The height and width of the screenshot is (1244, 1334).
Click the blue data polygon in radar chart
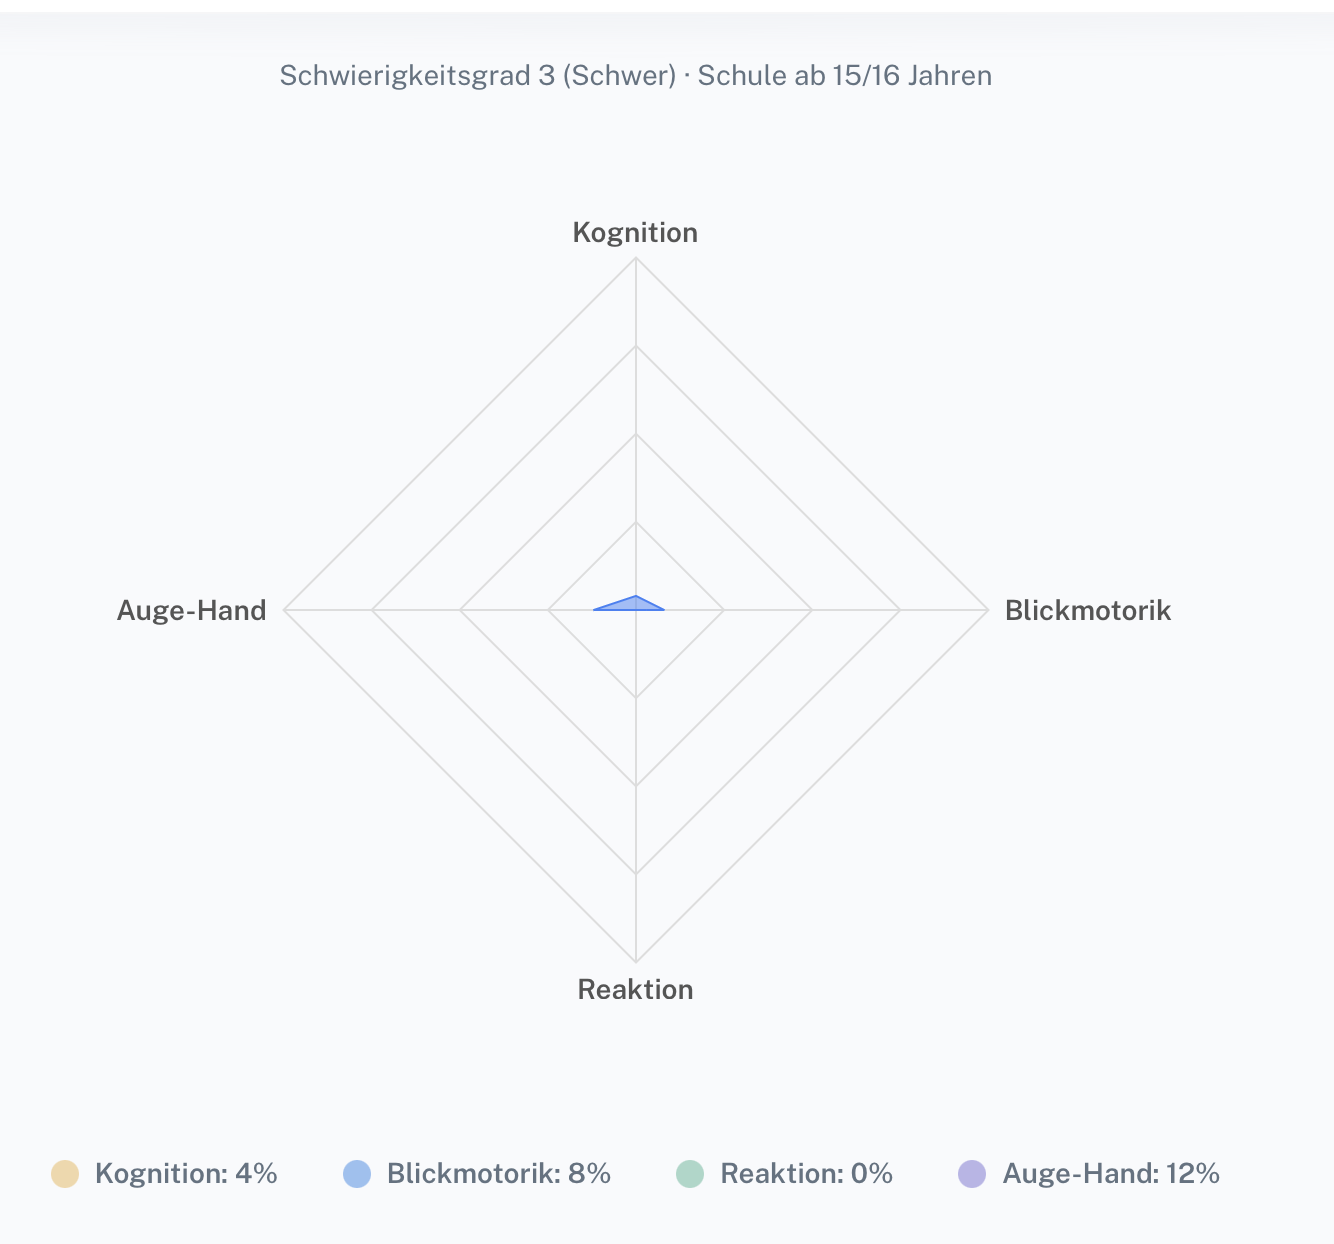632,604
